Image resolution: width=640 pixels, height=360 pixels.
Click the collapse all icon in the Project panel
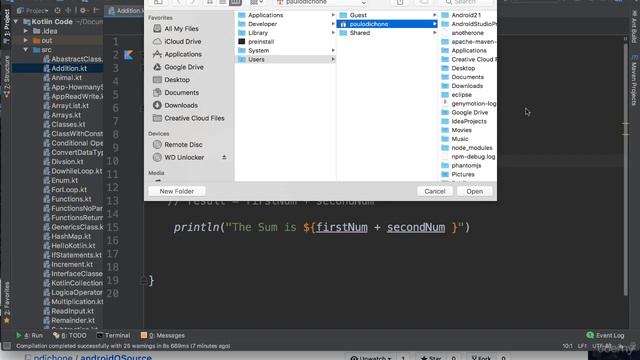point(68,10)
